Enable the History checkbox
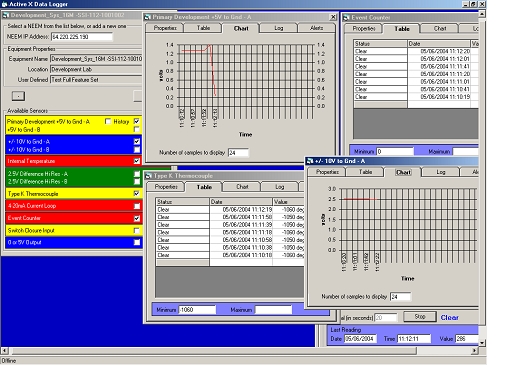512x384 pixels. (108, 121)
